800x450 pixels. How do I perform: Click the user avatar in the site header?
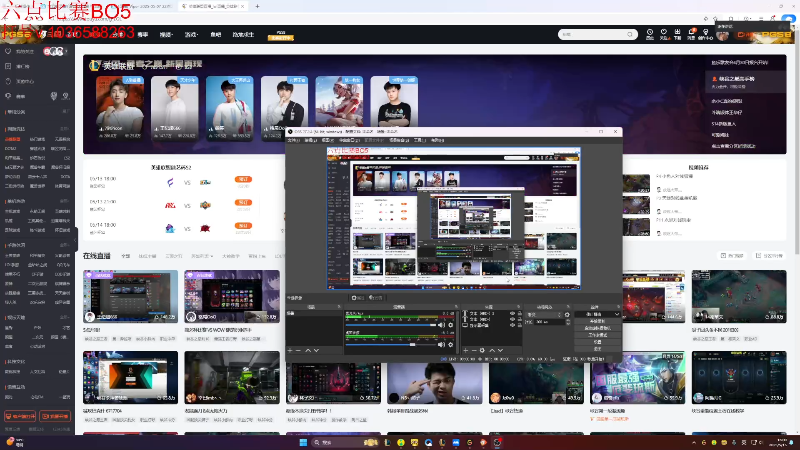coord(722,35)
